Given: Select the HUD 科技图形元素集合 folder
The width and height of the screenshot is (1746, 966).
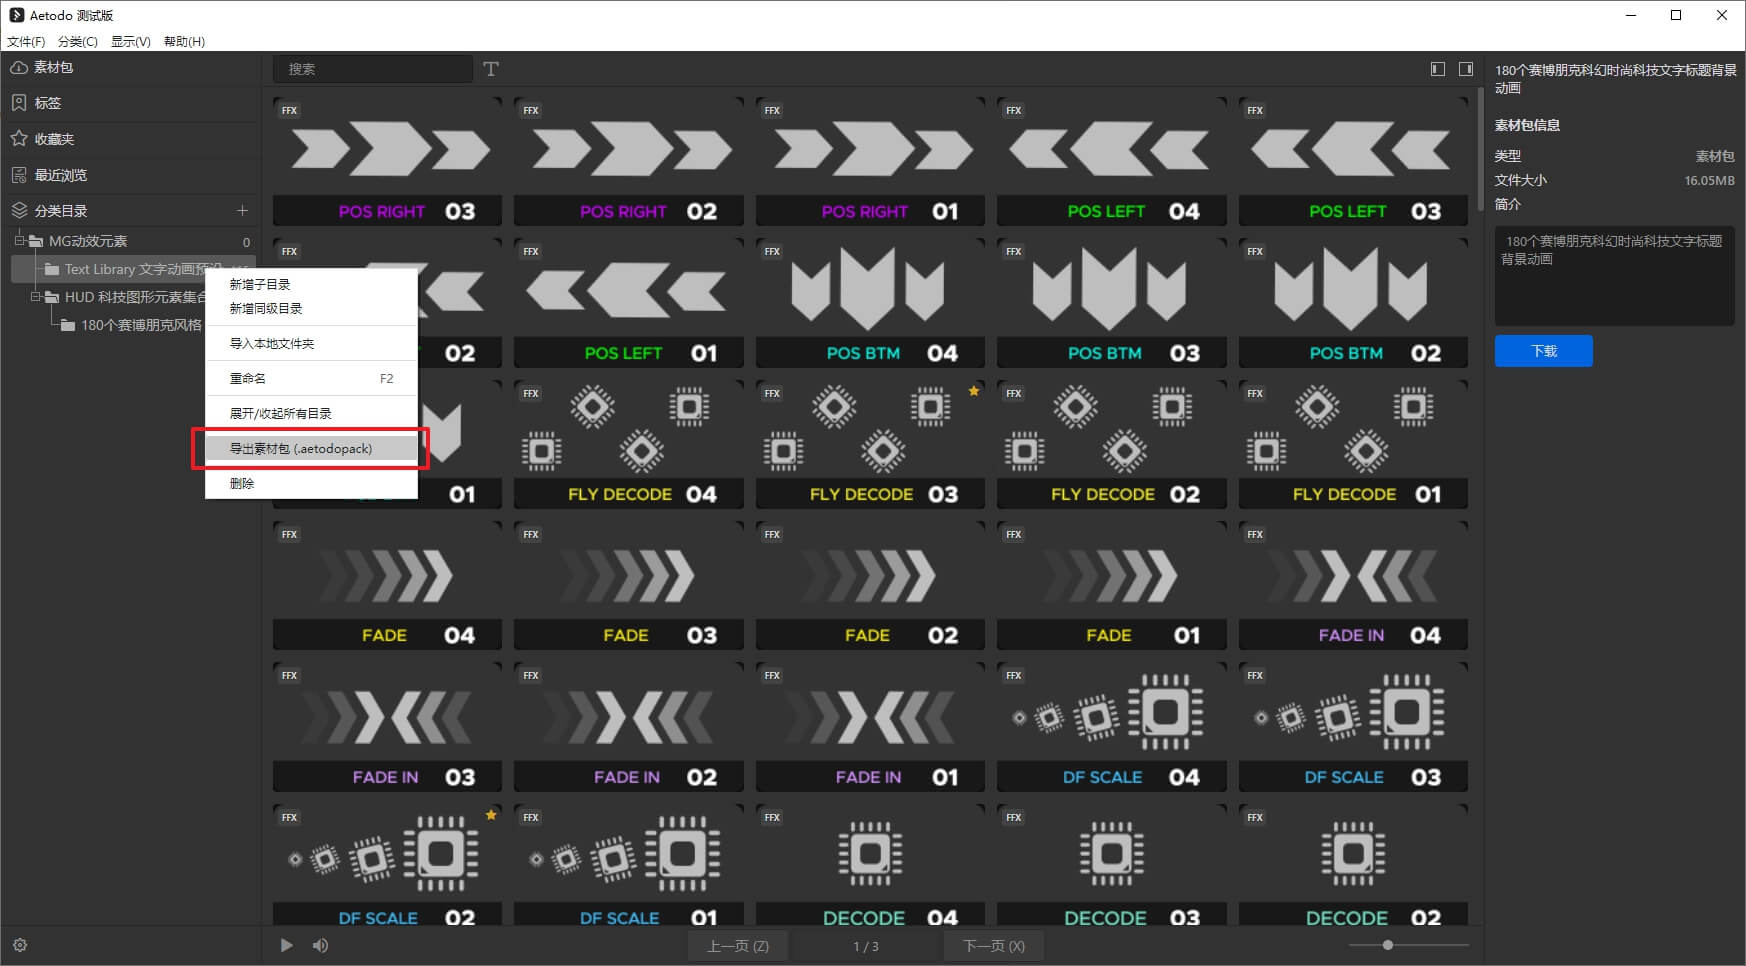Looking at the screenshot, I should point(124,297).
